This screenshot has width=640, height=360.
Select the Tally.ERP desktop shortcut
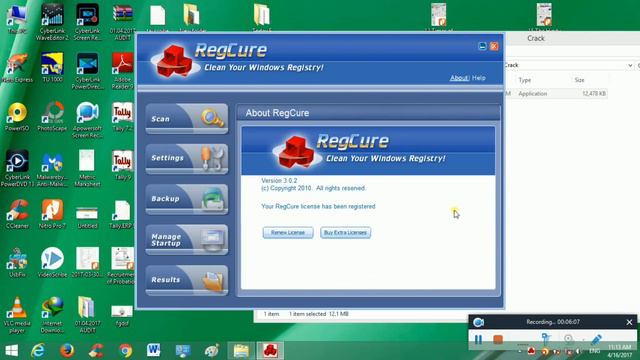[122, 214]
